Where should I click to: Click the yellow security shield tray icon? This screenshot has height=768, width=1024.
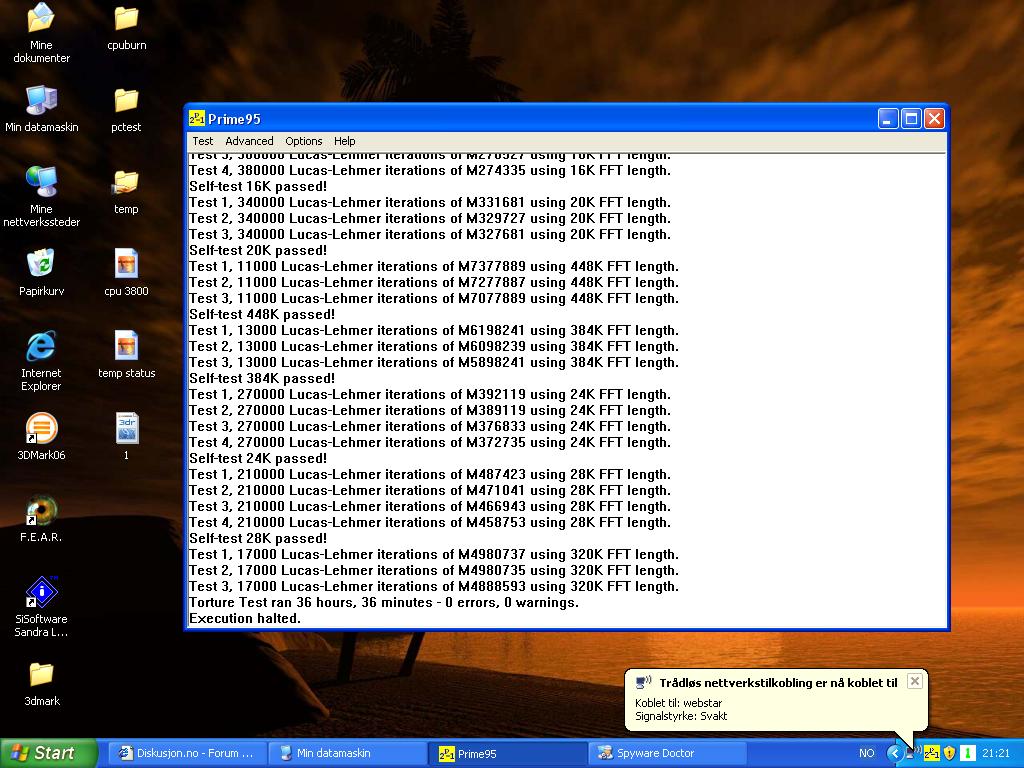[x=950, y=753]
